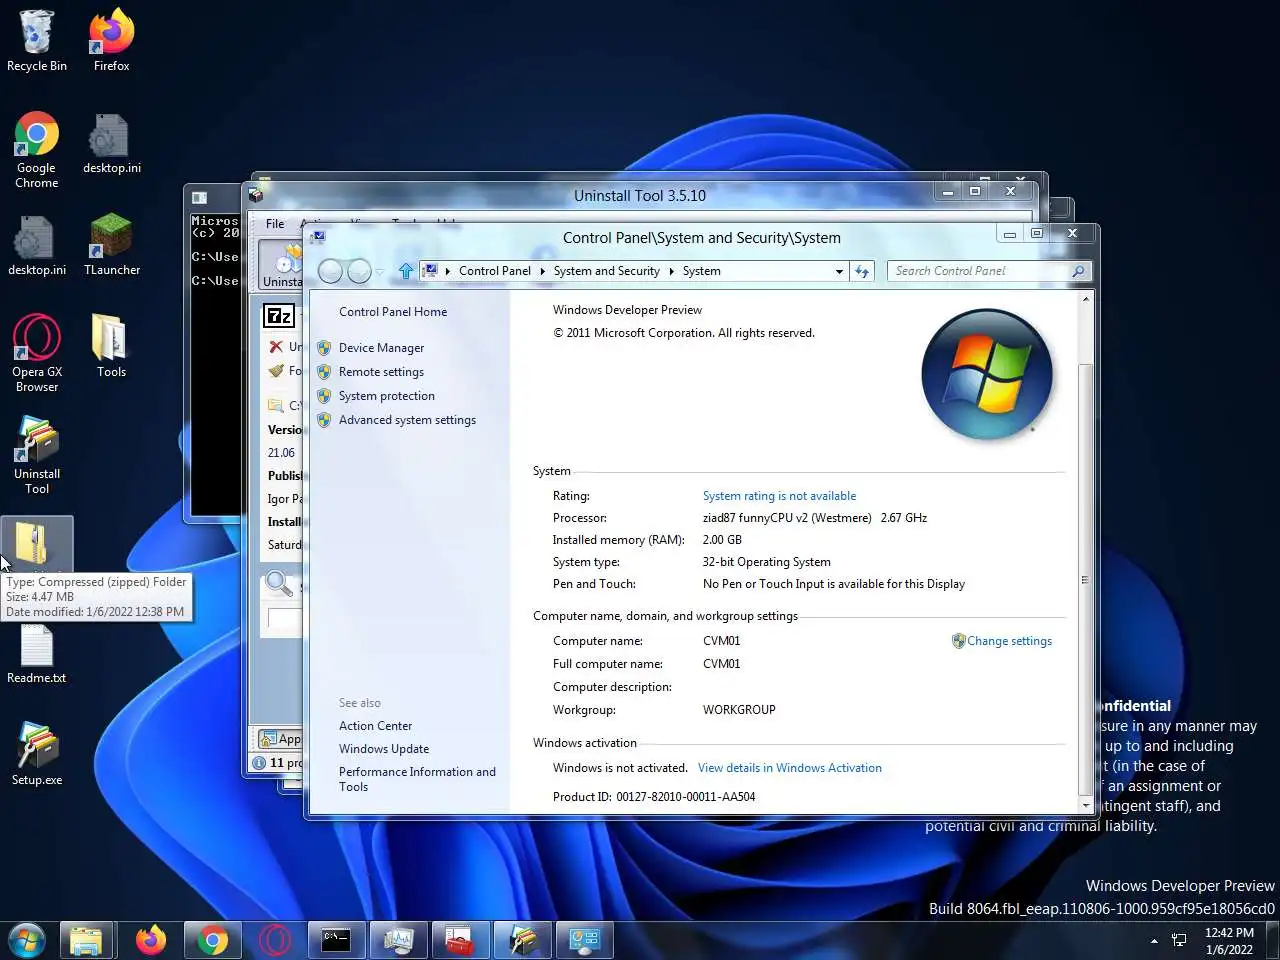1280x960 pixels.
Task: Click the System and Security breadcrumb
Action: coord(607,271)
